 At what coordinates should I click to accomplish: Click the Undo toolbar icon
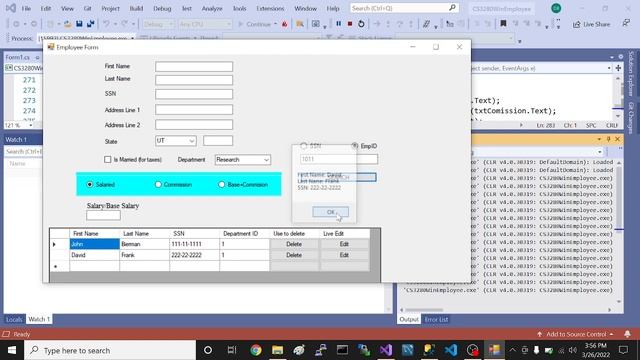click(x=106, y=24)
